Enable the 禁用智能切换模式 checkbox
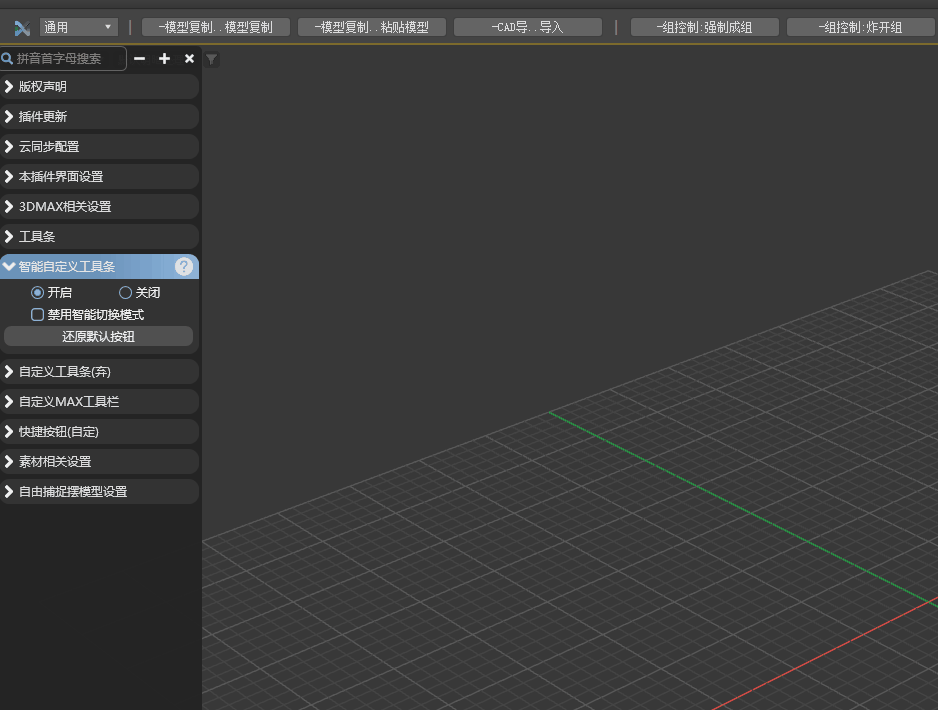The image size is (938, 710). pos(38,315)
